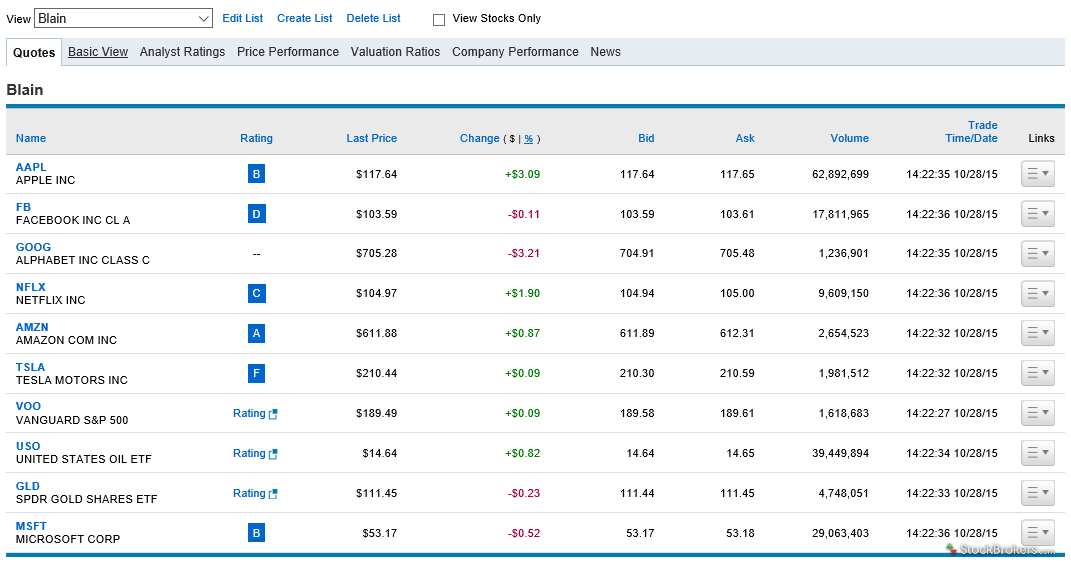Click the Edit List link
This screenshot has height=569, width=1071.
pos(242,18)
